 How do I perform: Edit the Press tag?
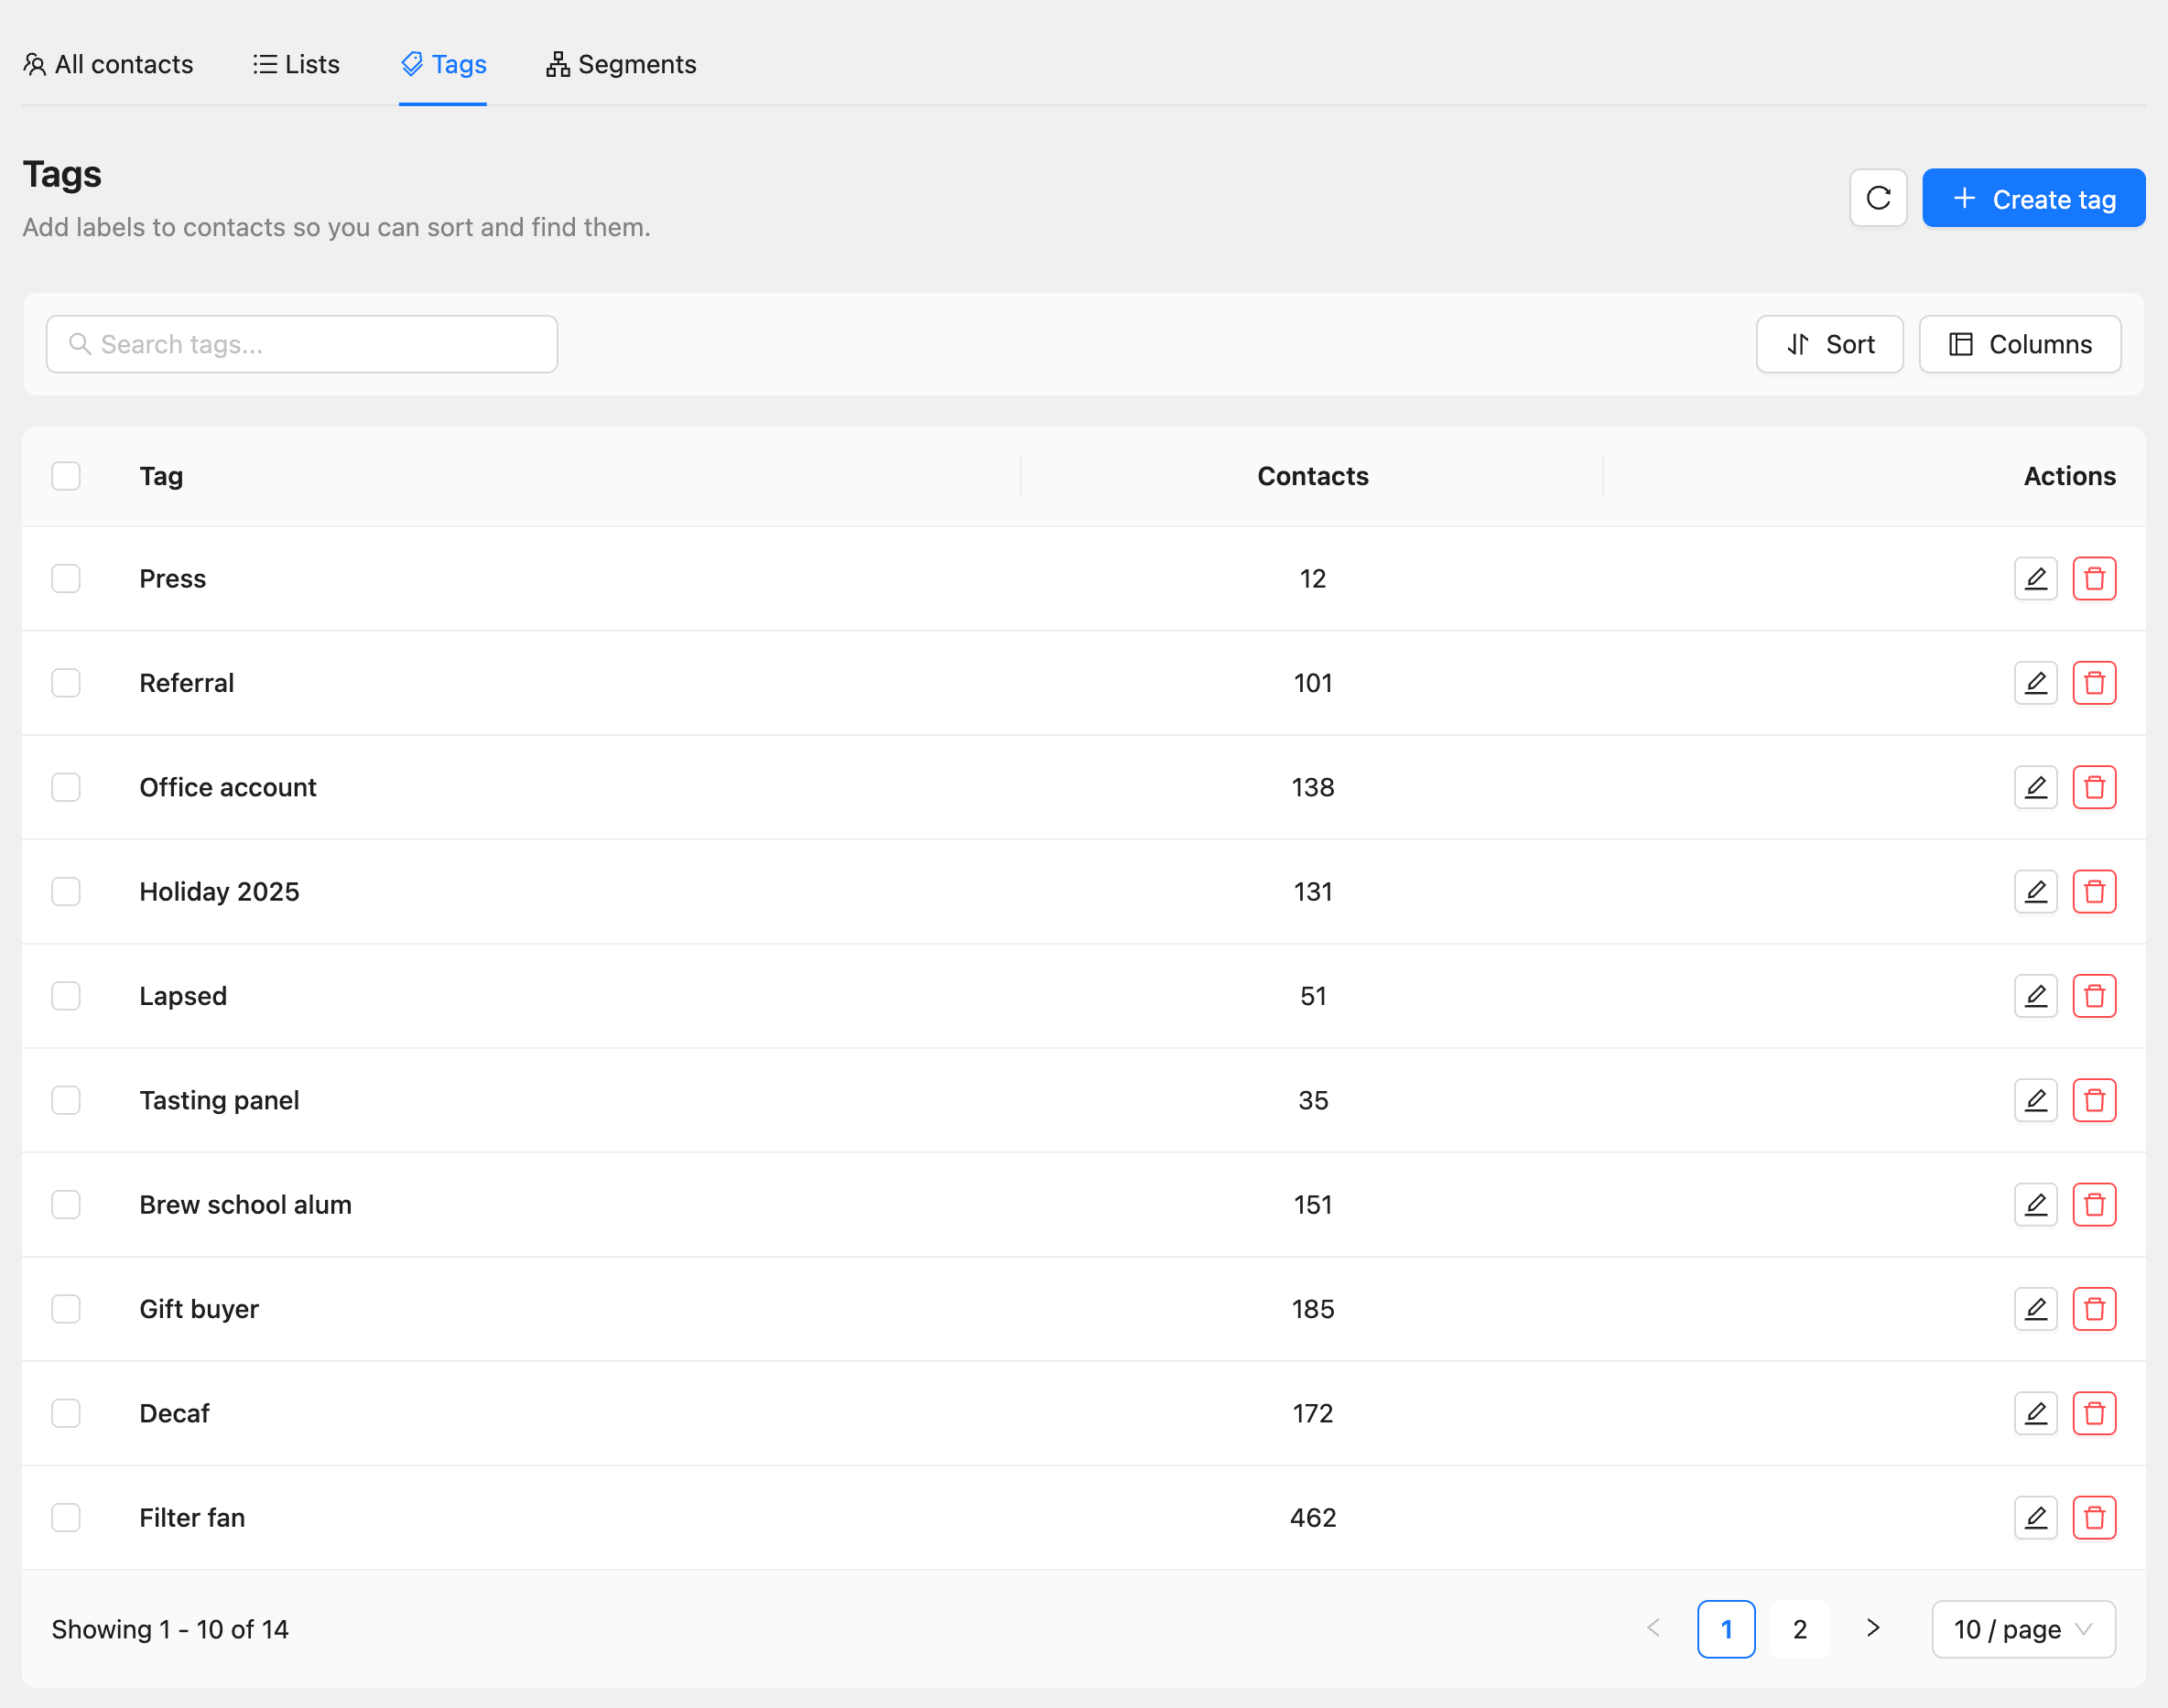click(x=2035, y=579)
